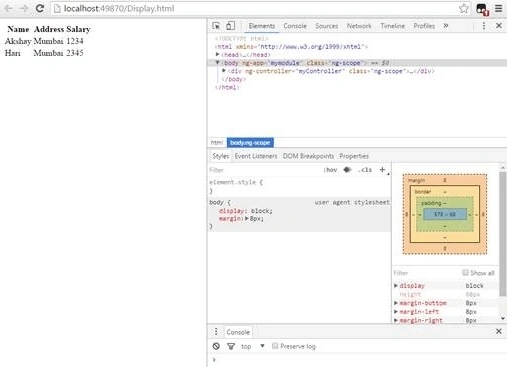Open the Properties sub-tab
The height and width of the screenshot is (367, 507).
point(354,156)
